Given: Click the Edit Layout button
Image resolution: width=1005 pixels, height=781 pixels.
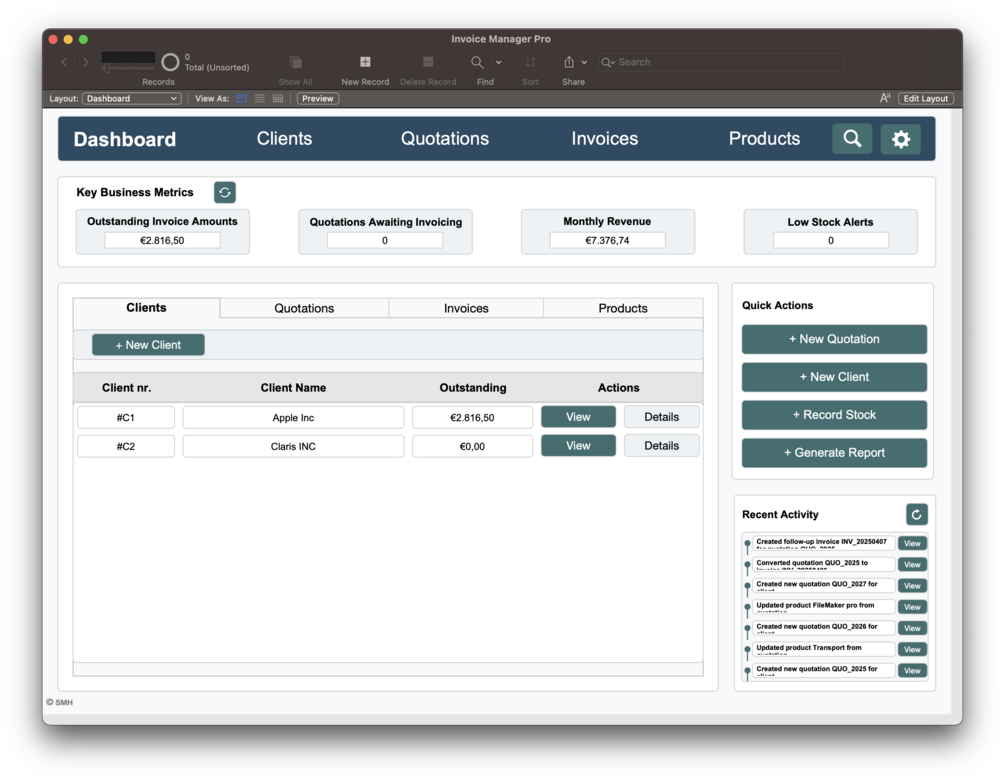Looking at the screenshot, I should coord(926,99).
